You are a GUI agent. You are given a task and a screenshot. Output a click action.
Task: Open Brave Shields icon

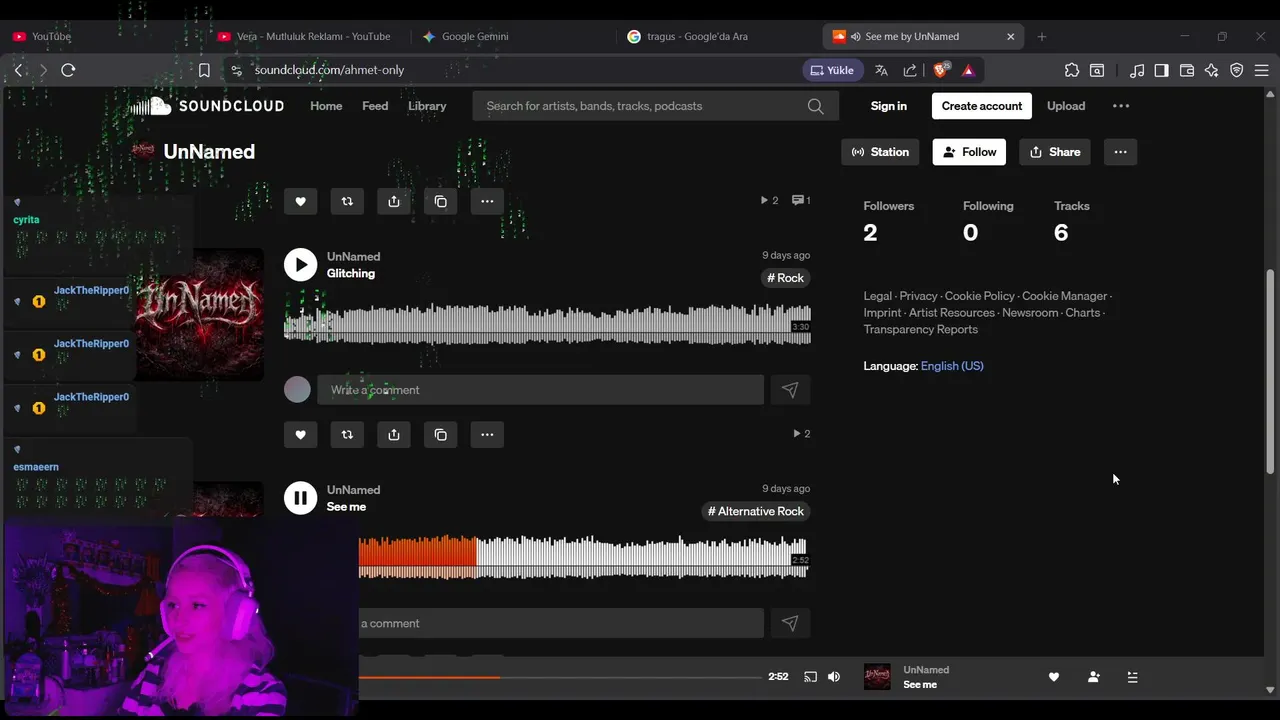point(940,70)
